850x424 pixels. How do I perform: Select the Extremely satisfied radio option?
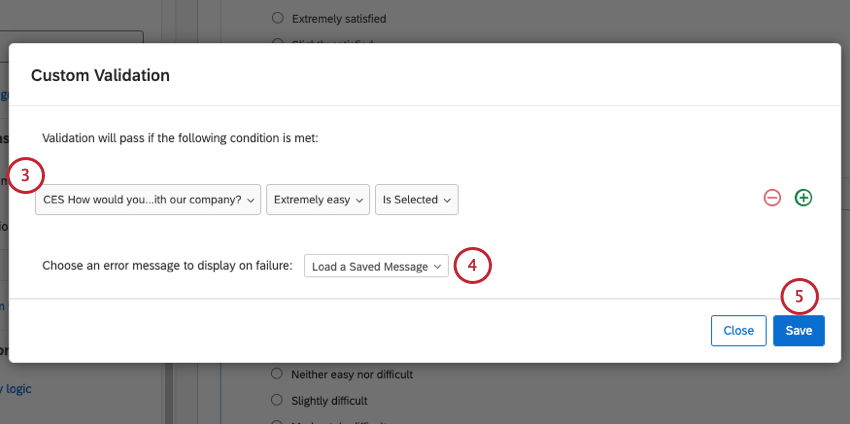point(278,18)
